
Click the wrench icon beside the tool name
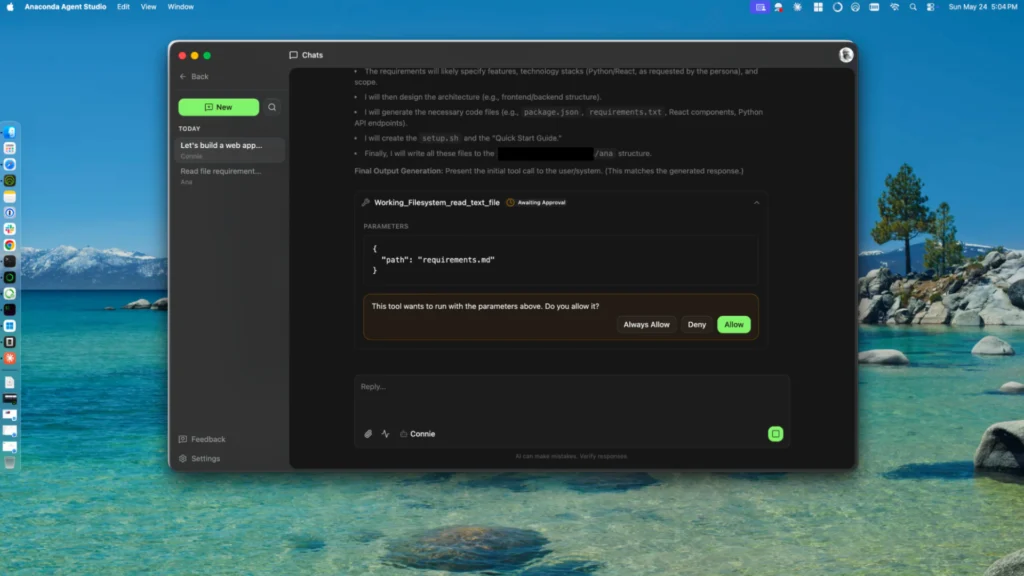(x=366, y=202)
